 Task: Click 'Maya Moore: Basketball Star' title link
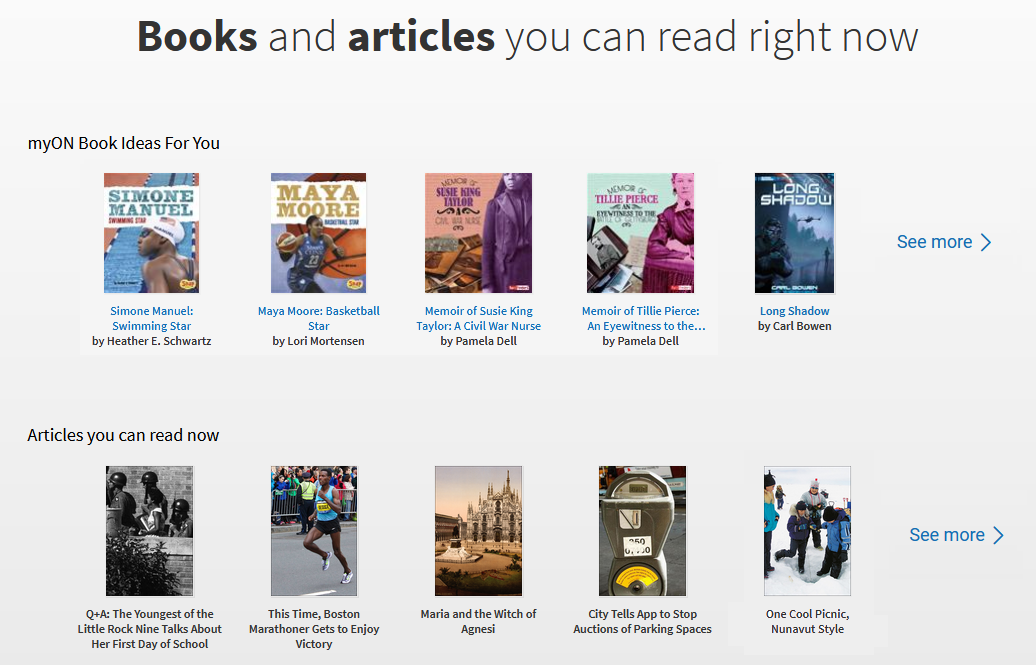point(318,318)
